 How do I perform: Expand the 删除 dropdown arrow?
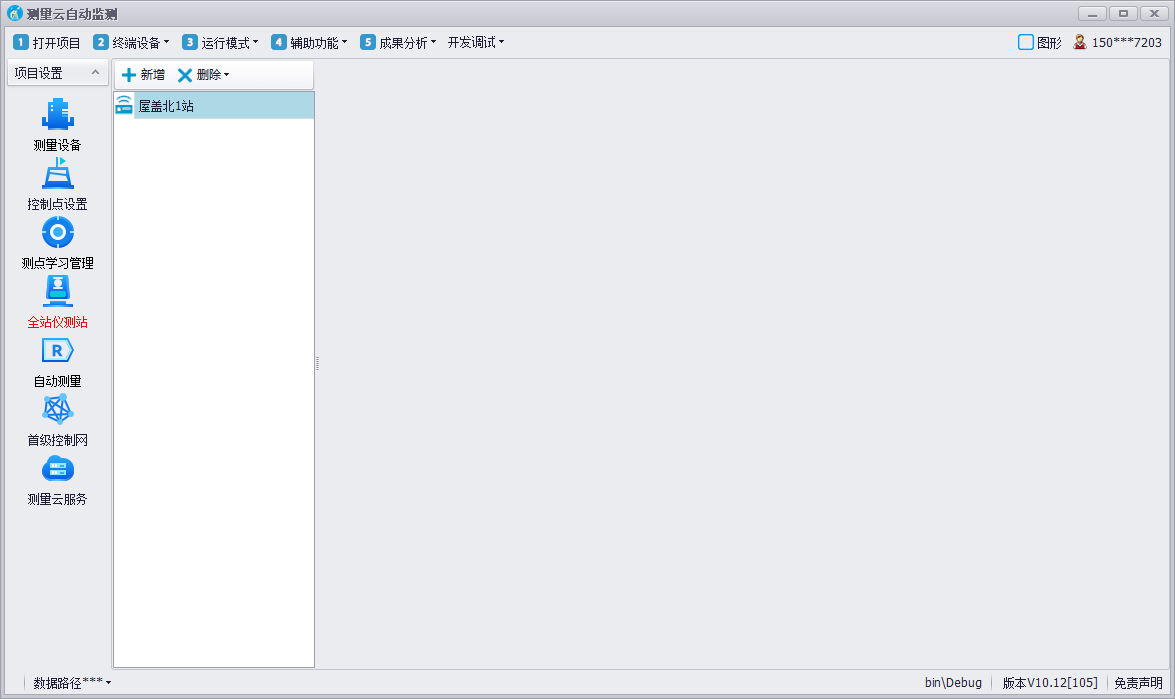click(x=227, y=75)
